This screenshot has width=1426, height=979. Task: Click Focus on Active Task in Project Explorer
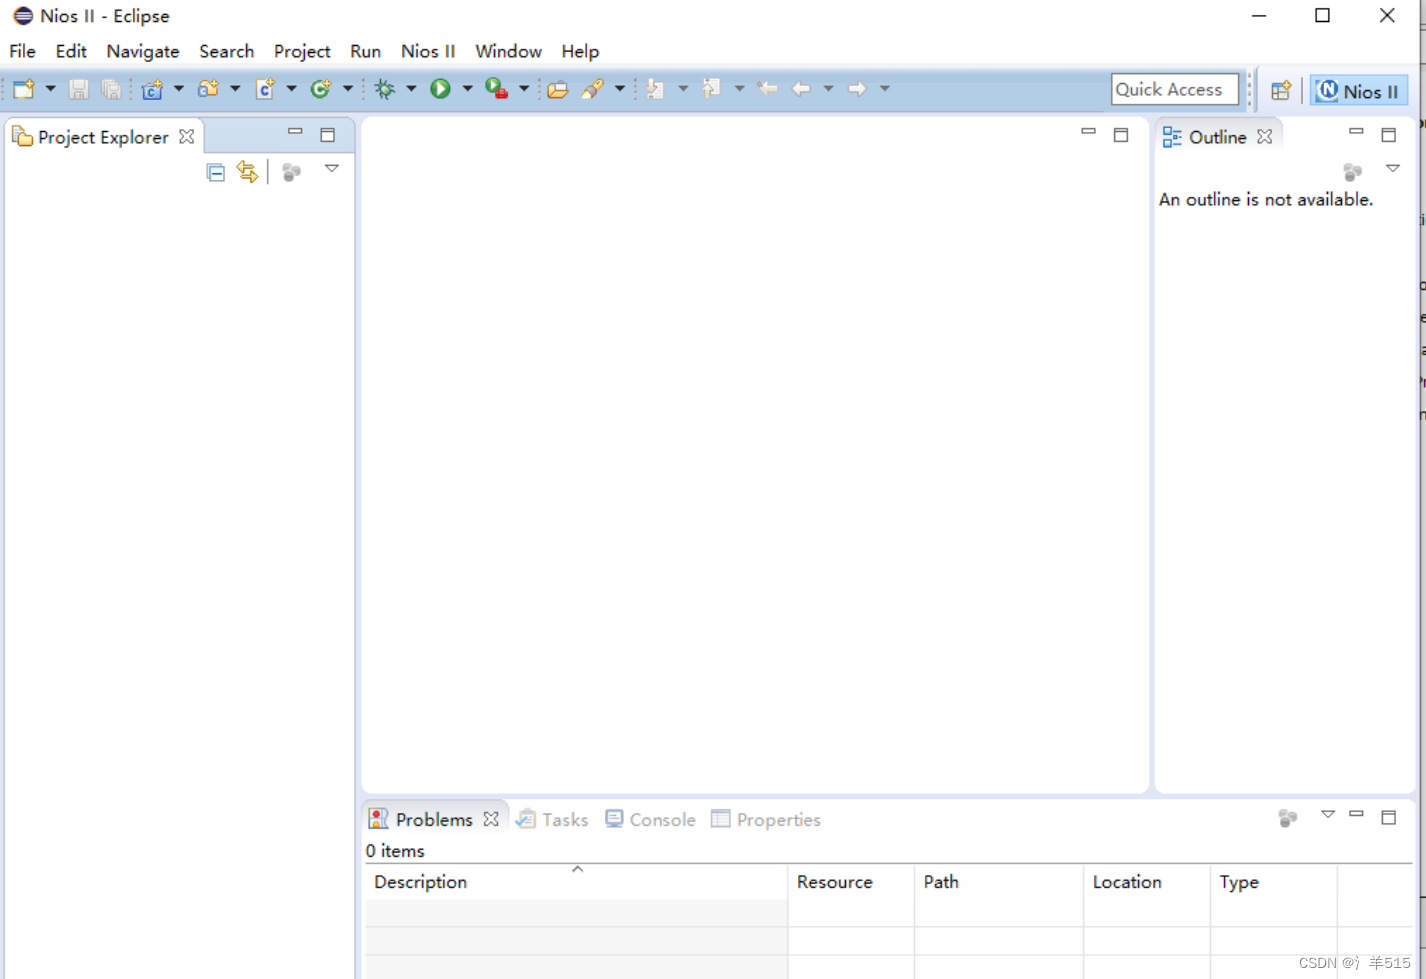pos(291,172)
